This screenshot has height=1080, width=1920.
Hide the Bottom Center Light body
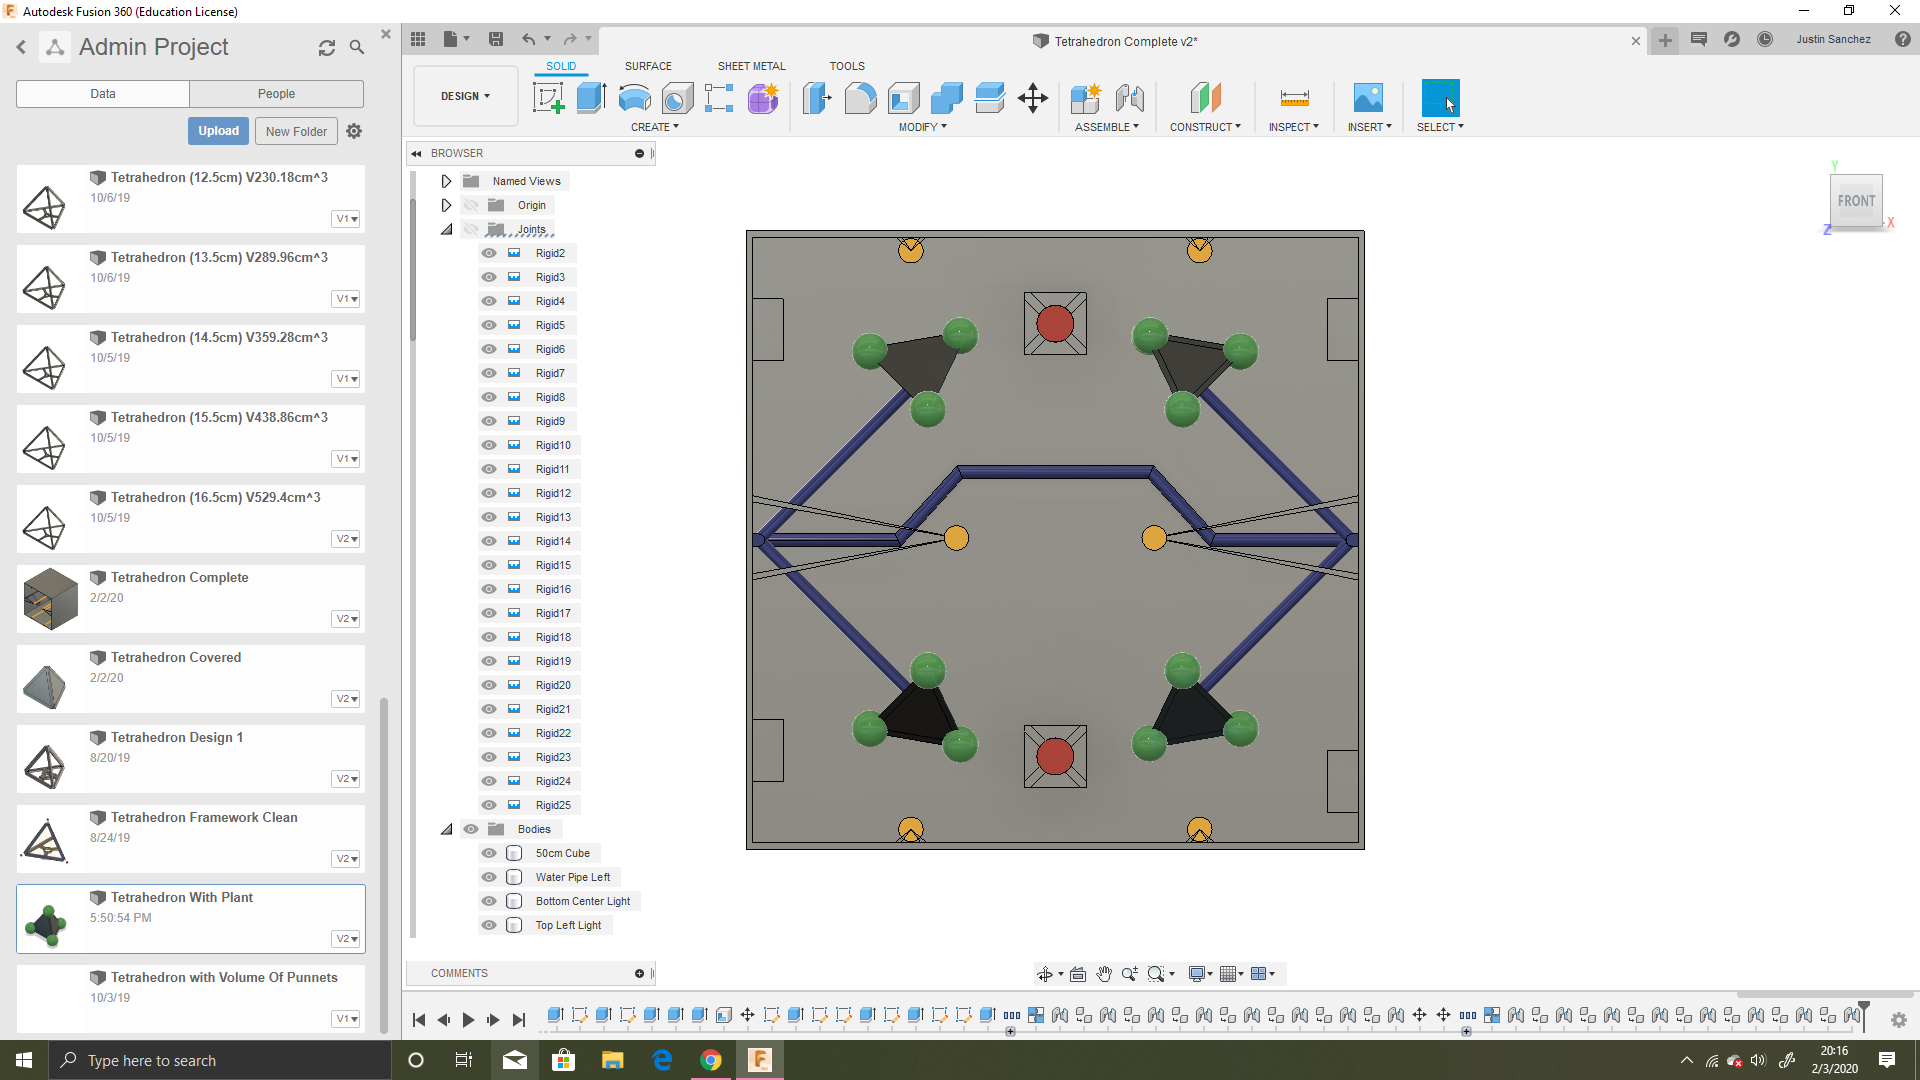pyautogui.click(x=489, y=901)
